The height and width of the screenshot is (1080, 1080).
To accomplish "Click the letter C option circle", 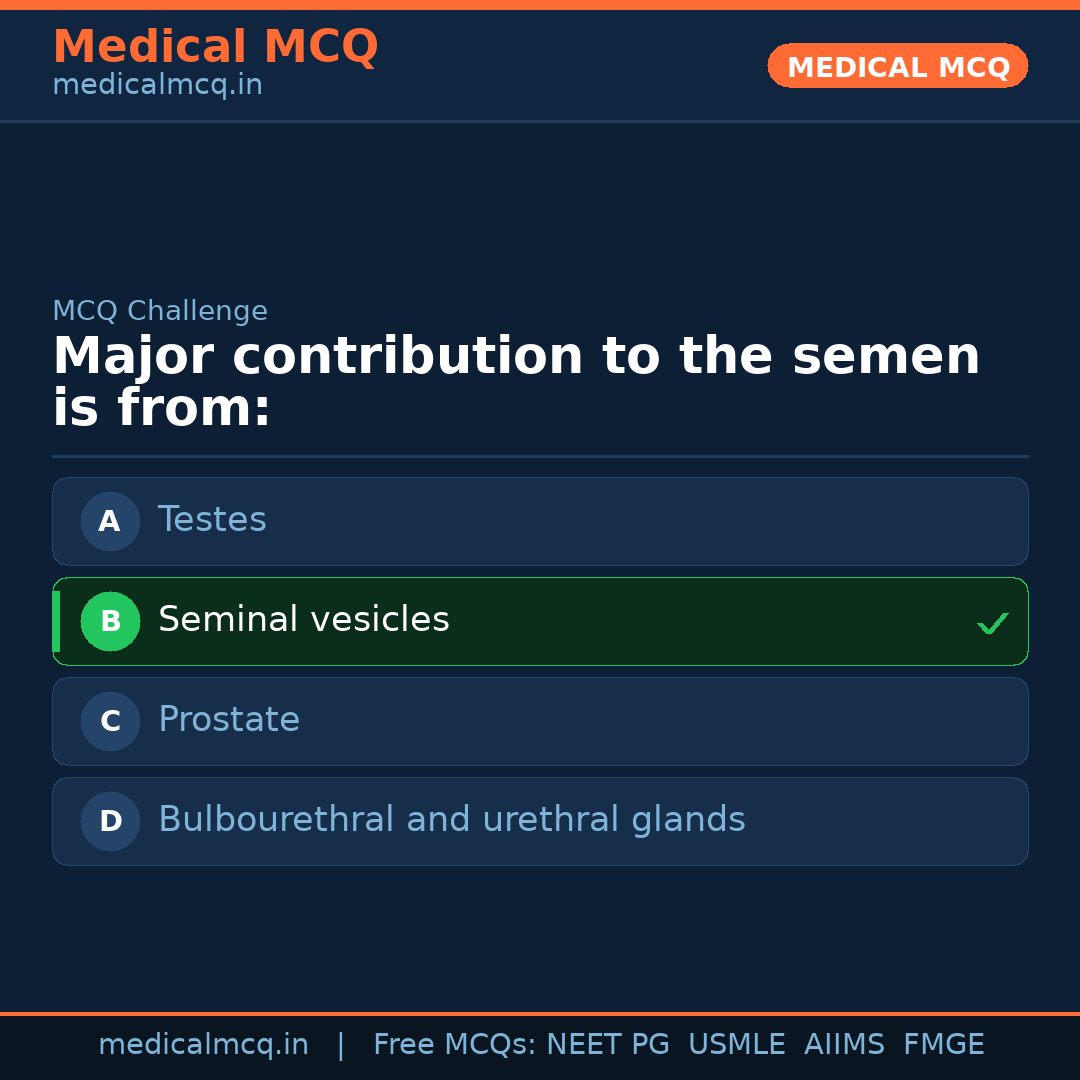I will [110, 721].
